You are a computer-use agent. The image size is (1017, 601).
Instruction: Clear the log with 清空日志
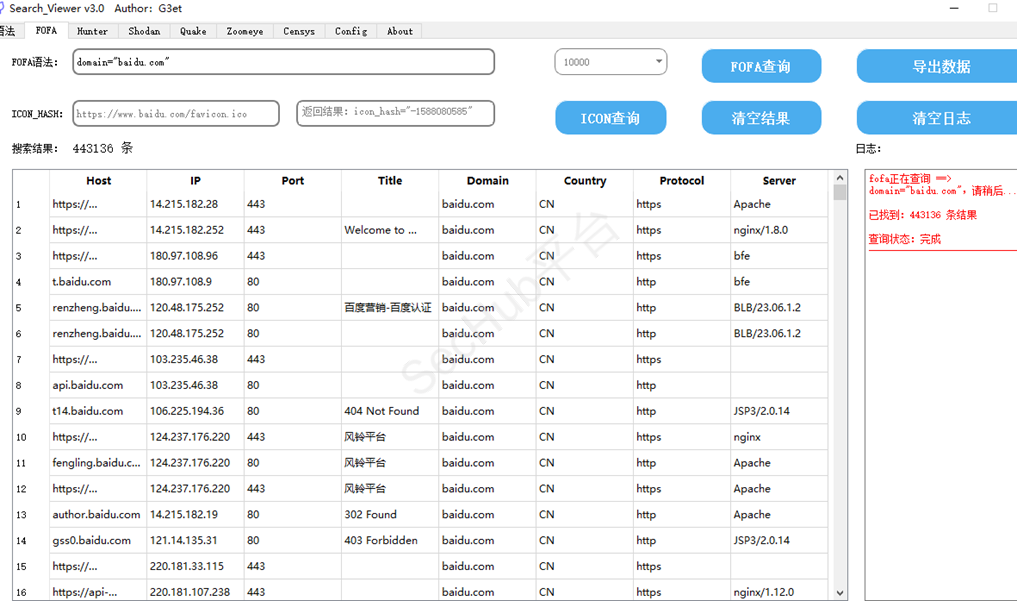tap(940, 118)
